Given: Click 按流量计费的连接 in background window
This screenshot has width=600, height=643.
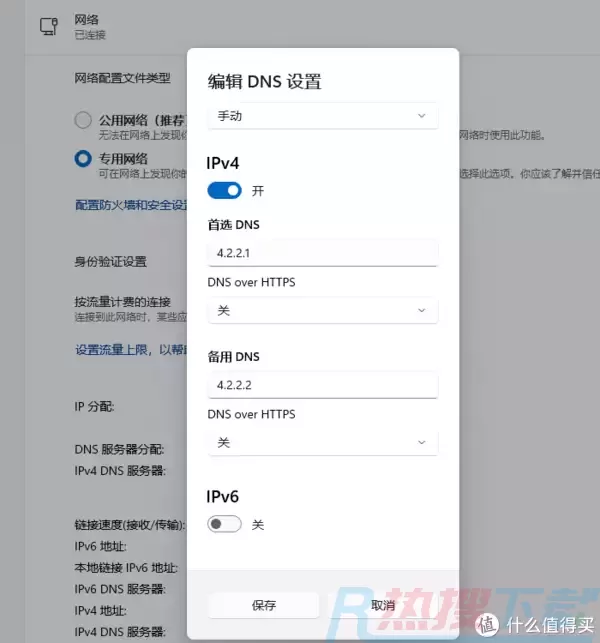Looking at the screenshot, I should pos(122,302).
